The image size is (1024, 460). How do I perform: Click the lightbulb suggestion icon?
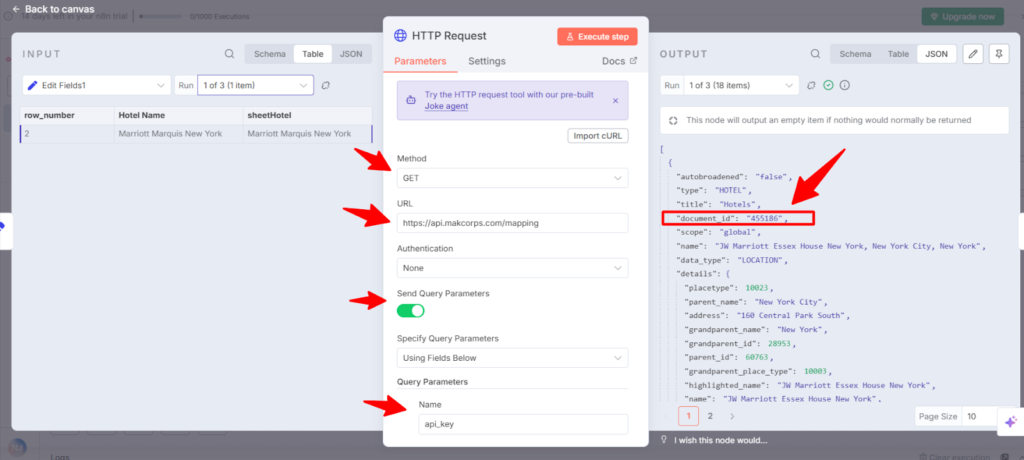[664, 440]
